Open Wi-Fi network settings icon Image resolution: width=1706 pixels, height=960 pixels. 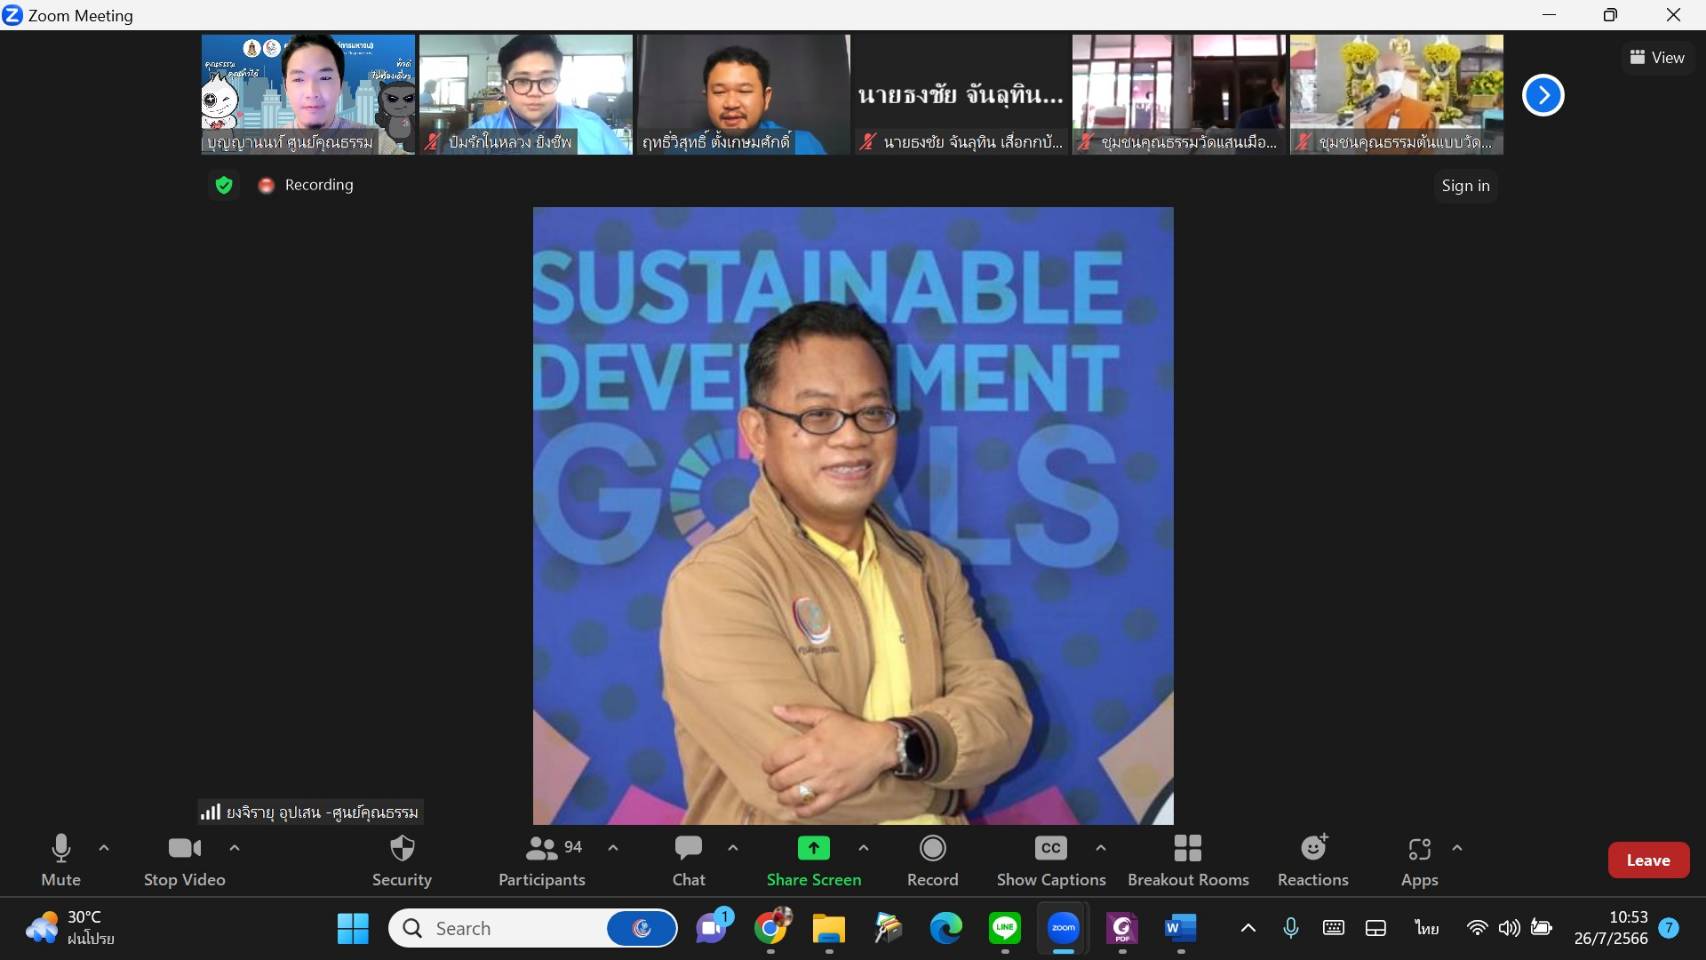click(x=1476, y=928)
